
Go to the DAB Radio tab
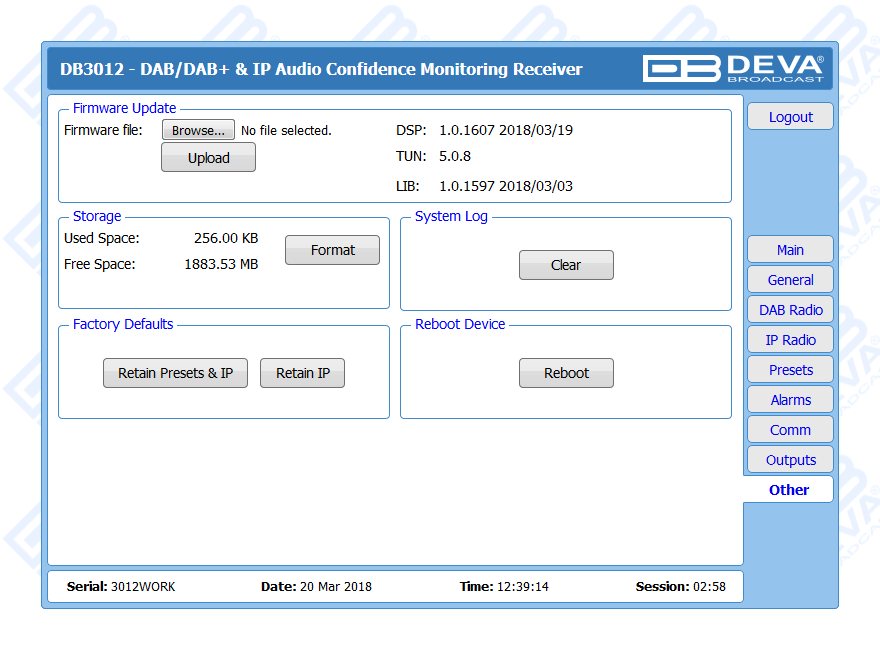click(x=790, y=310)
